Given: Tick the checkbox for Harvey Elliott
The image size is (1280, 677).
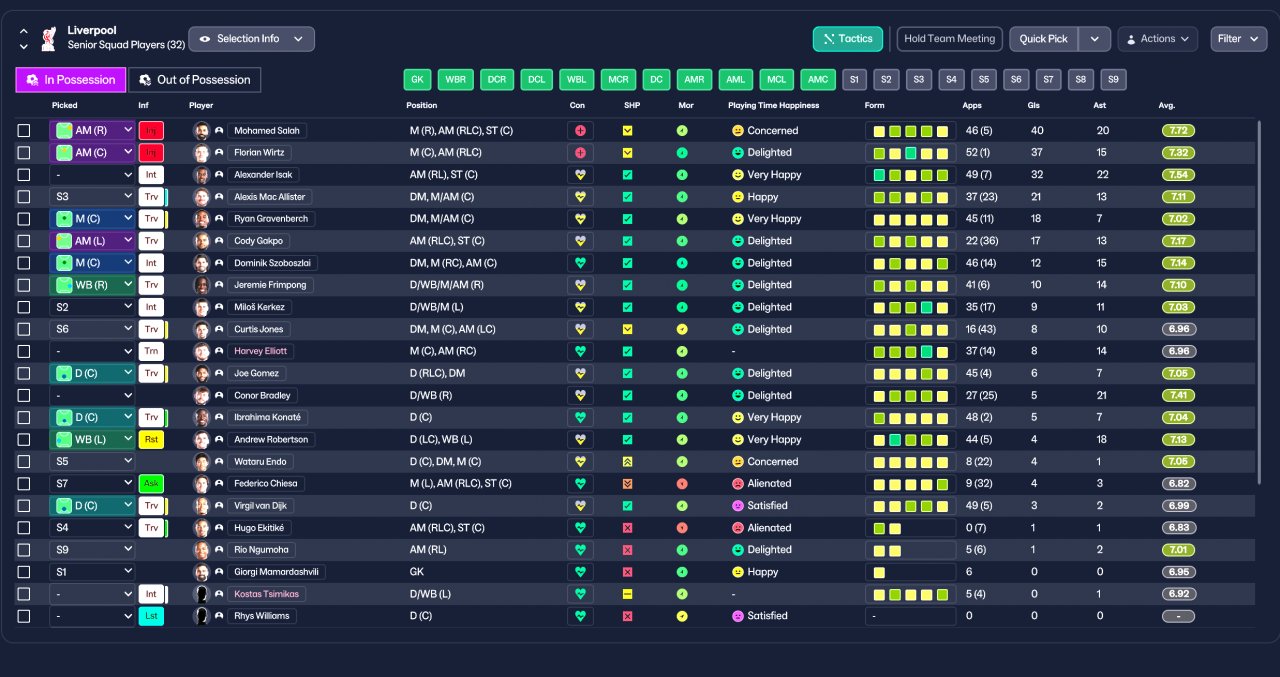Looking at the screenshot, I should click(x=24, y=351).
